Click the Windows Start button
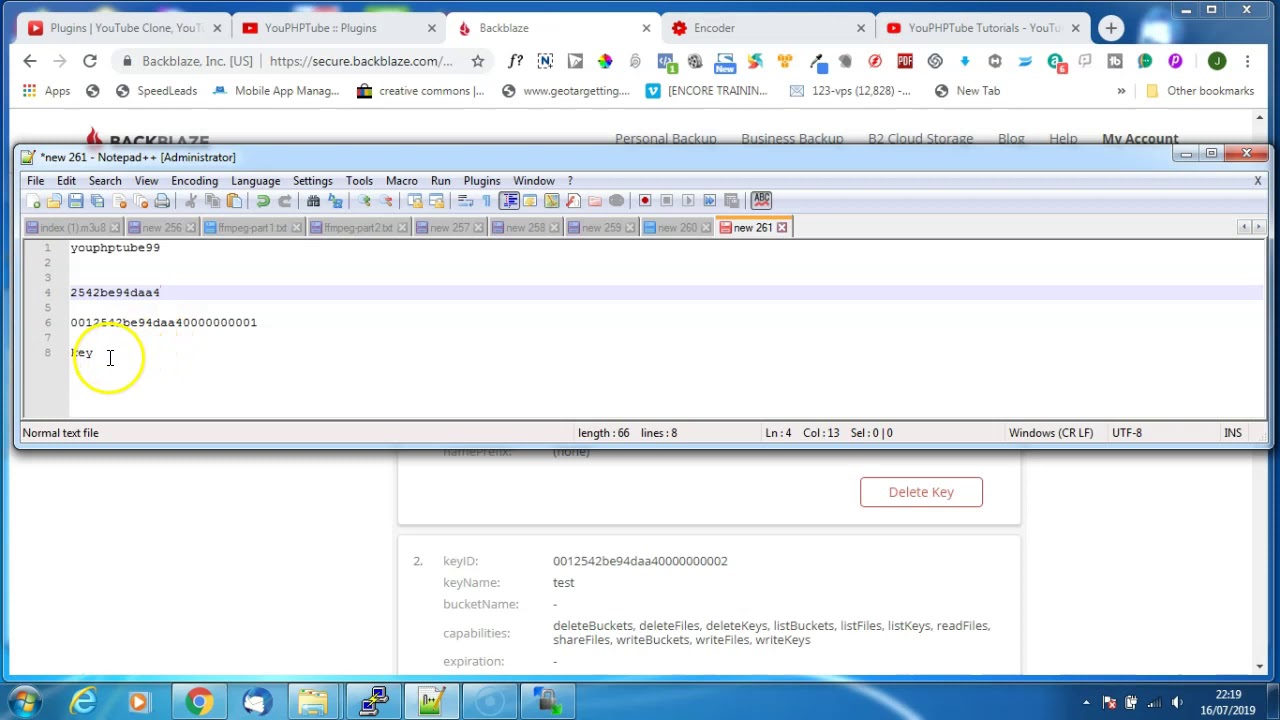This screenshot has width=1280, height=720. pyautogui.click(x=24, y=701)
